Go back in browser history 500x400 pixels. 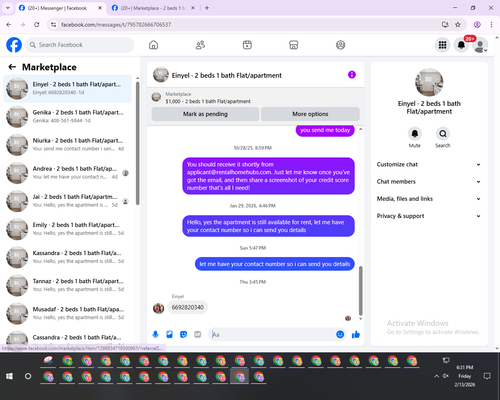(x=9, y=24)
